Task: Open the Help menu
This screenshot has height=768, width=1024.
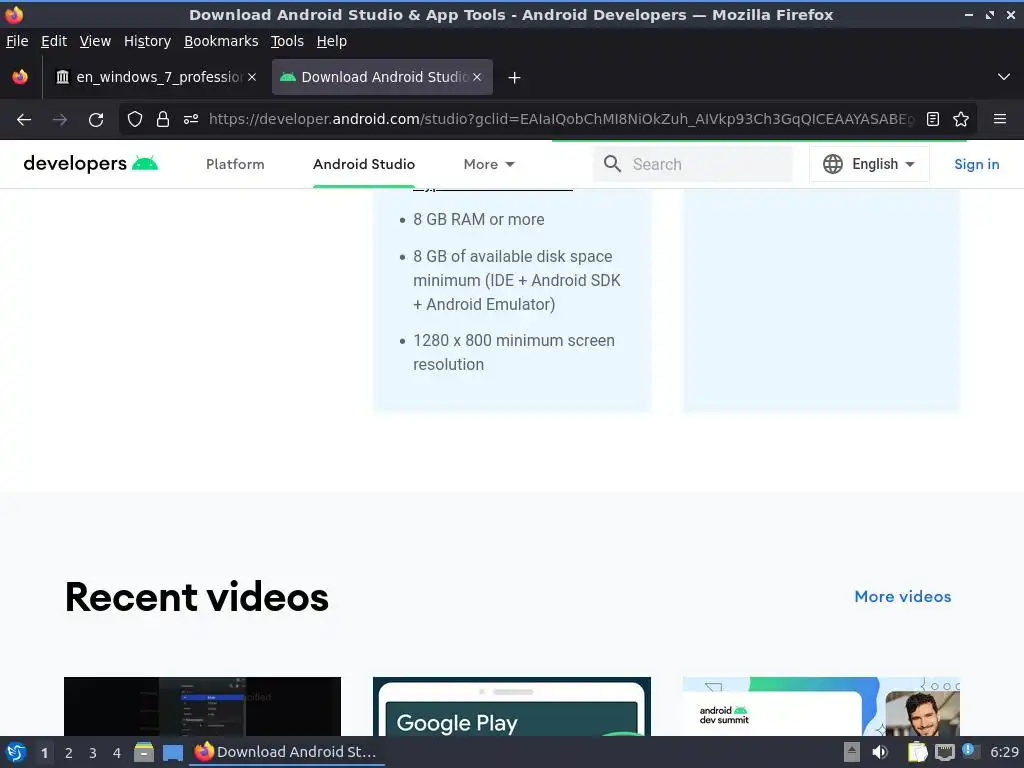Action: [x=331, y=41]
